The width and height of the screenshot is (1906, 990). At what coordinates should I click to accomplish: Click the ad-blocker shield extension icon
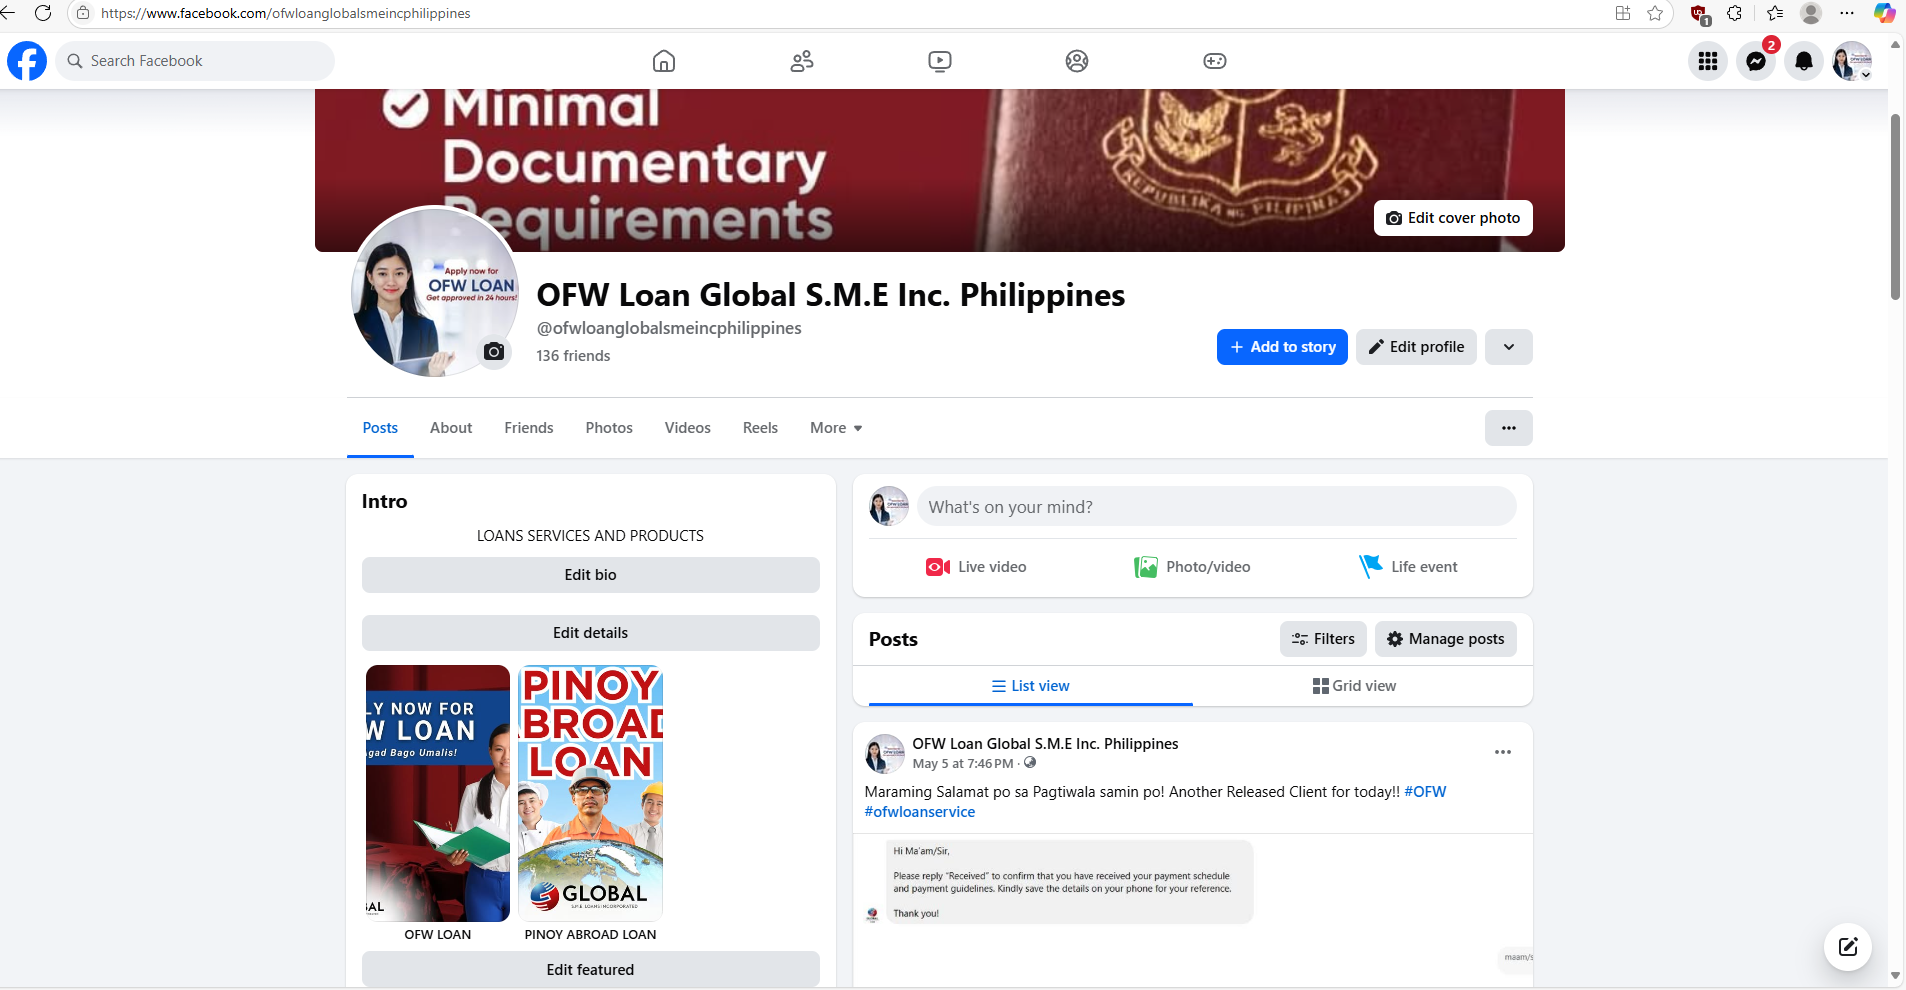[1699, 14]
